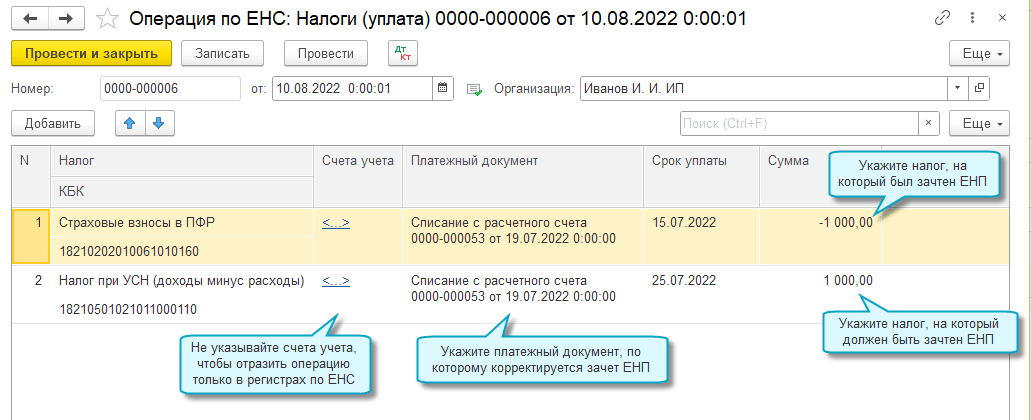This screenshot has width=1031, height=420.
Task: Move selected row up
Action: click(129, 123)
